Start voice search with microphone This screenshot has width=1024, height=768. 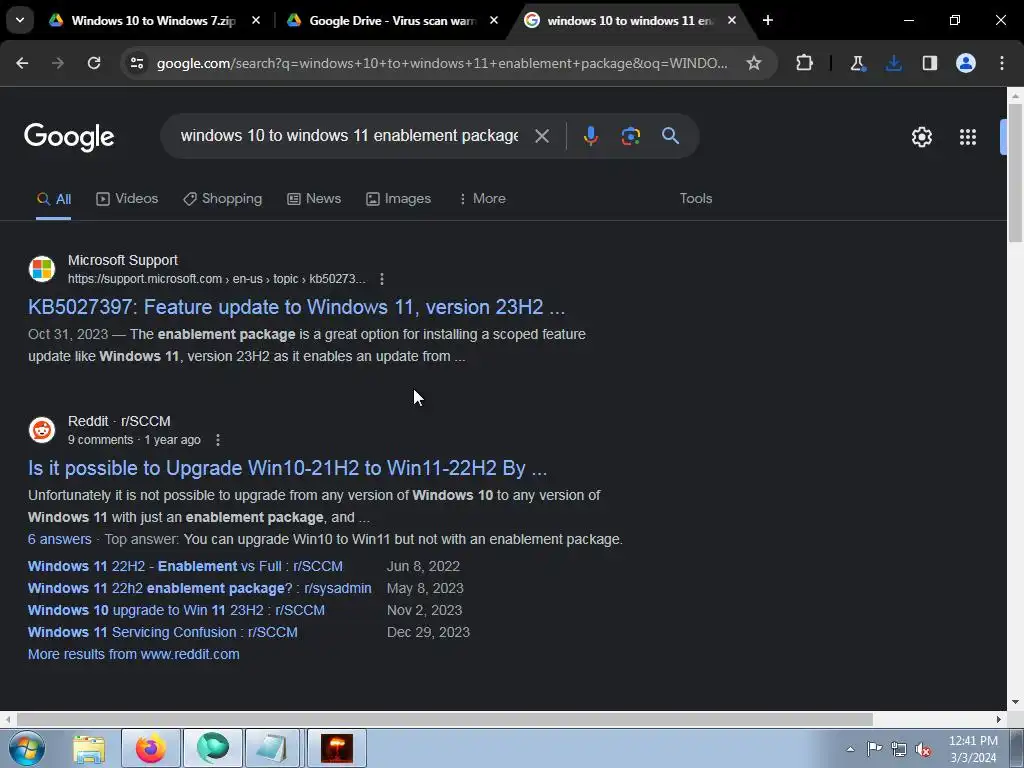pos(590,136)
